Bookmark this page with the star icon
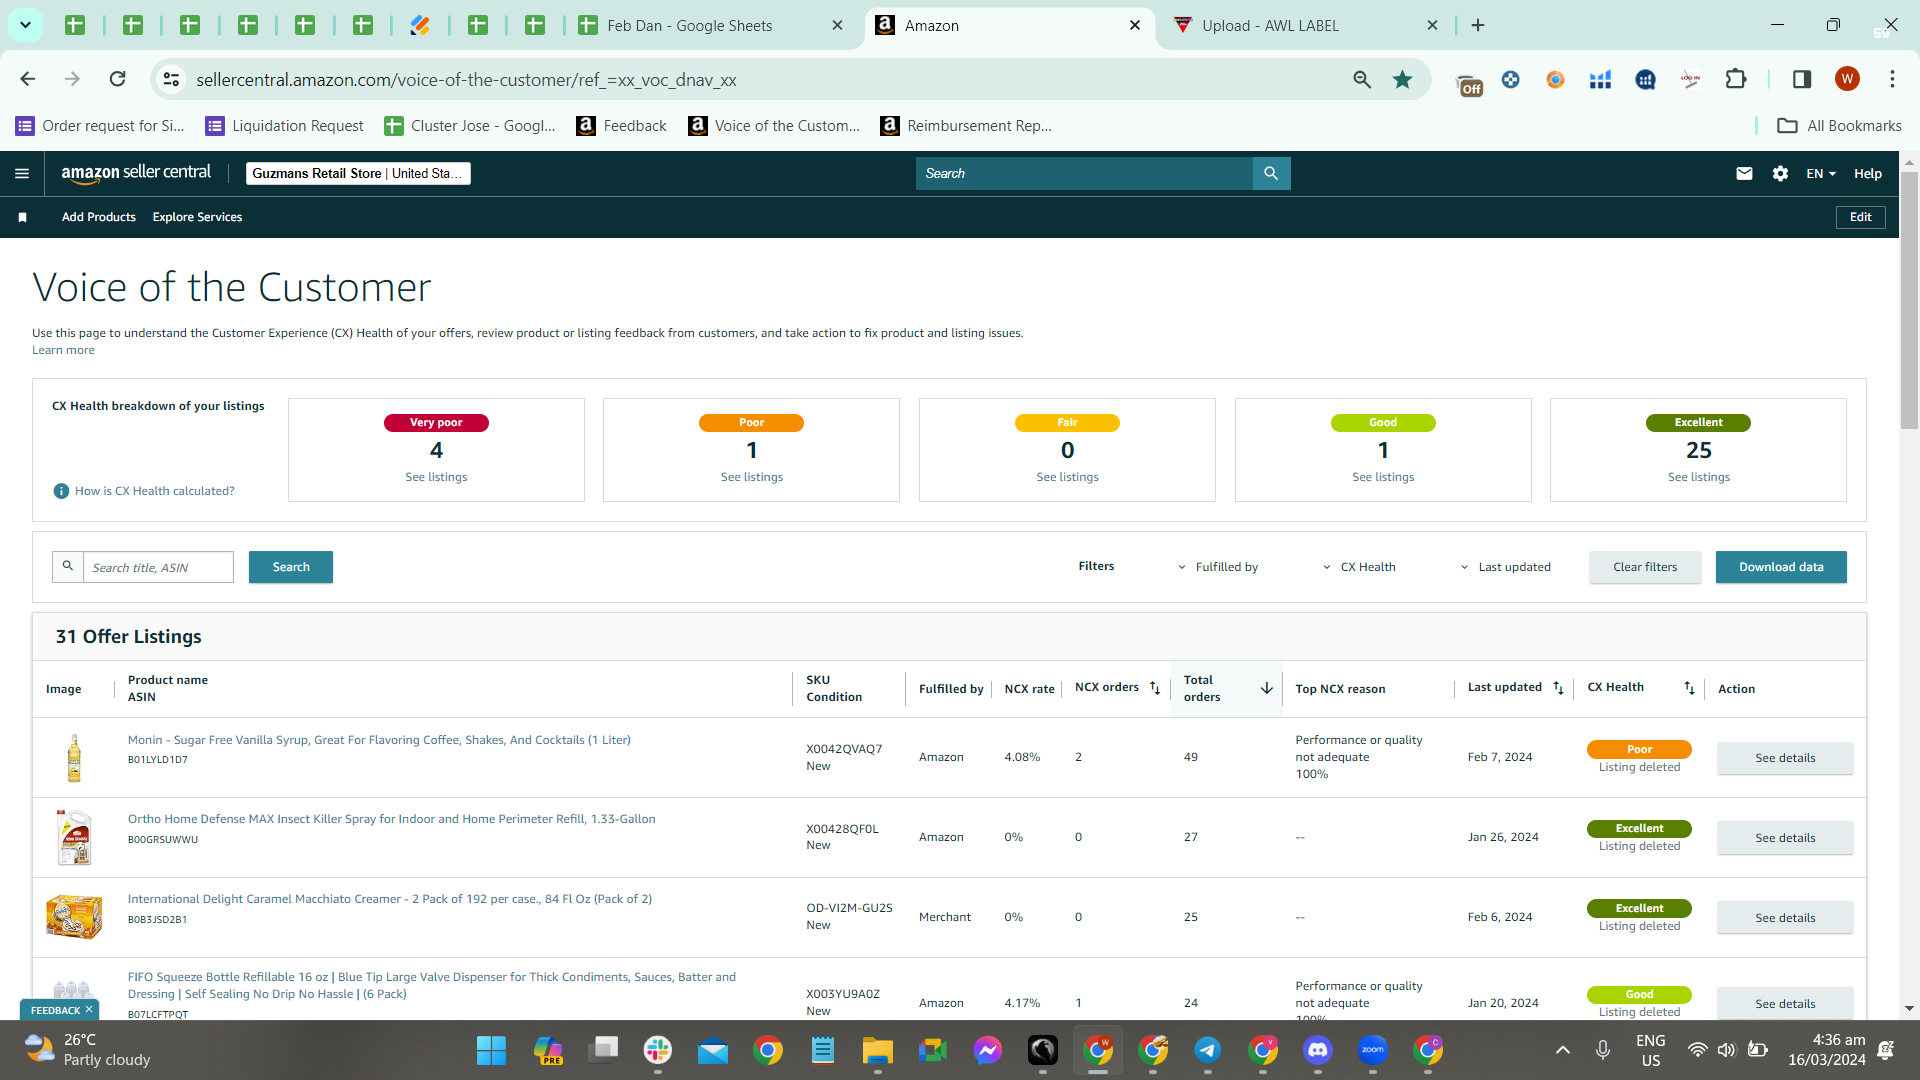Viewport: 1920px width, 1080px height. tap(1402, 79)
